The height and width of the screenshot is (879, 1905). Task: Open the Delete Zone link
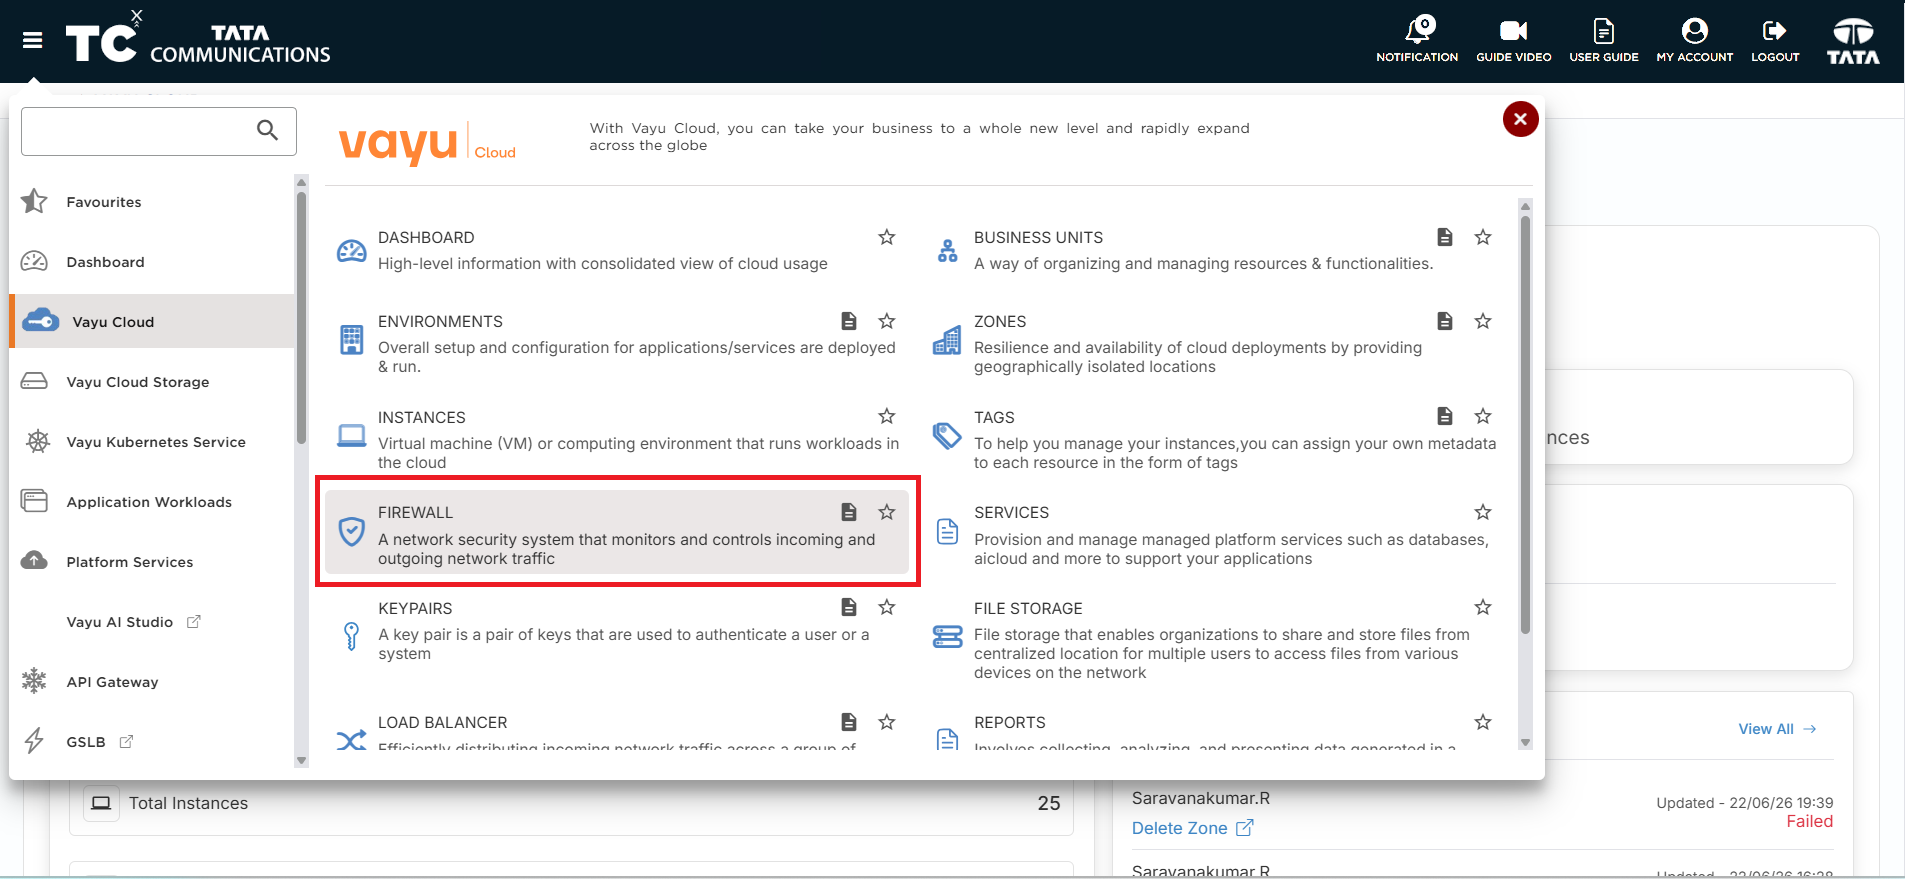tap(1192, 828)
